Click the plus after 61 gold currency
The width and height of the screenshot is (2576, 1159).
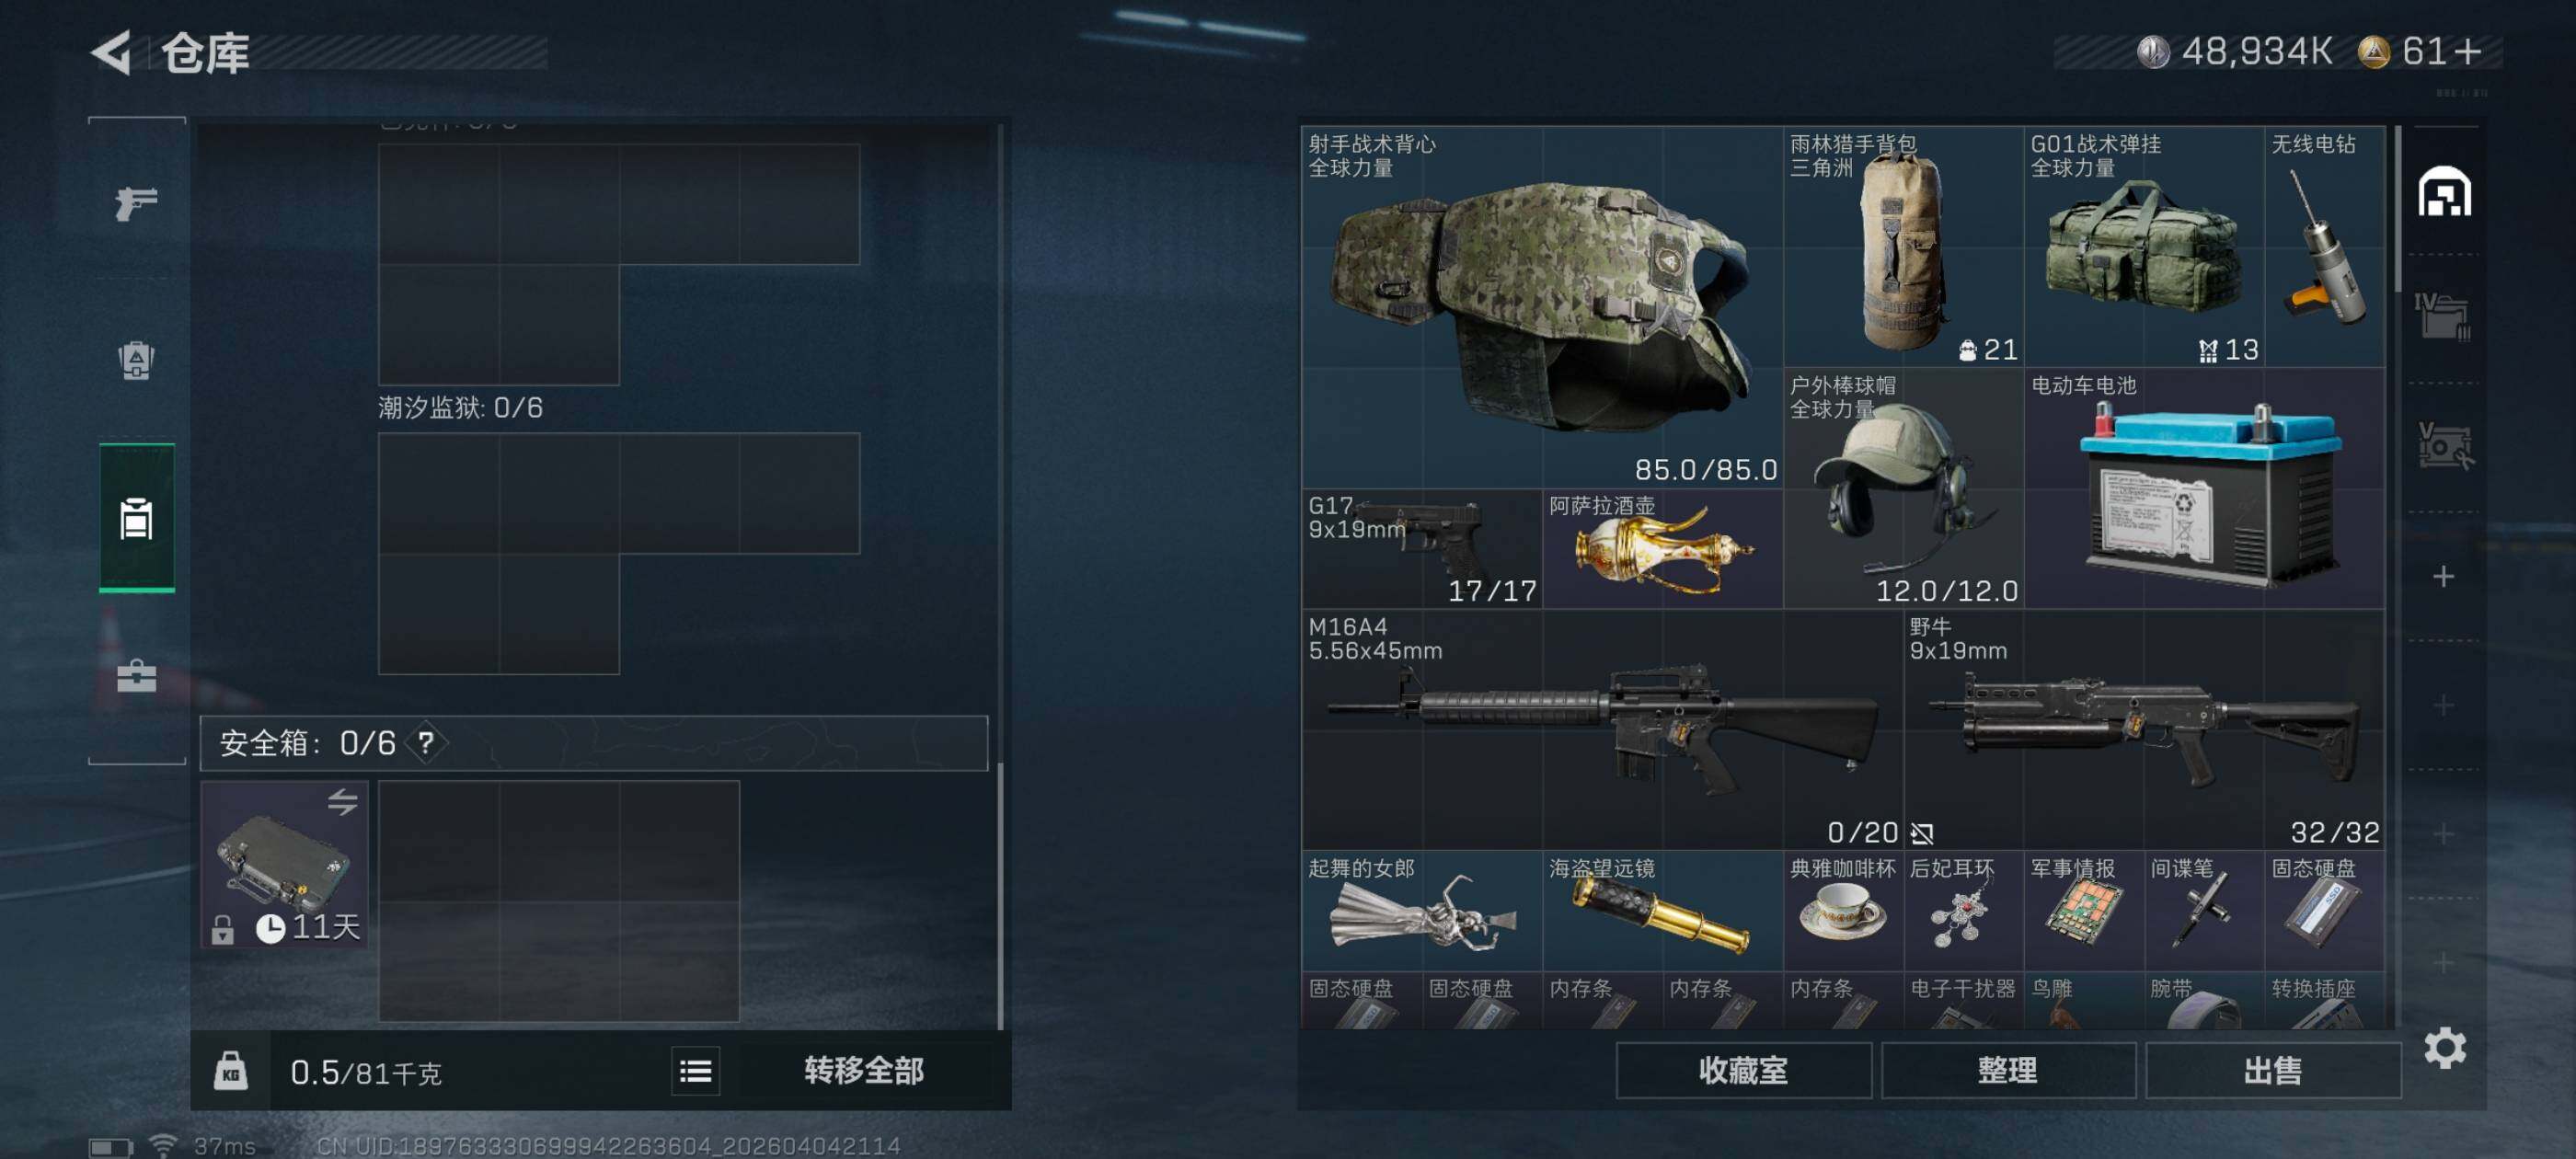(2467, 51)
